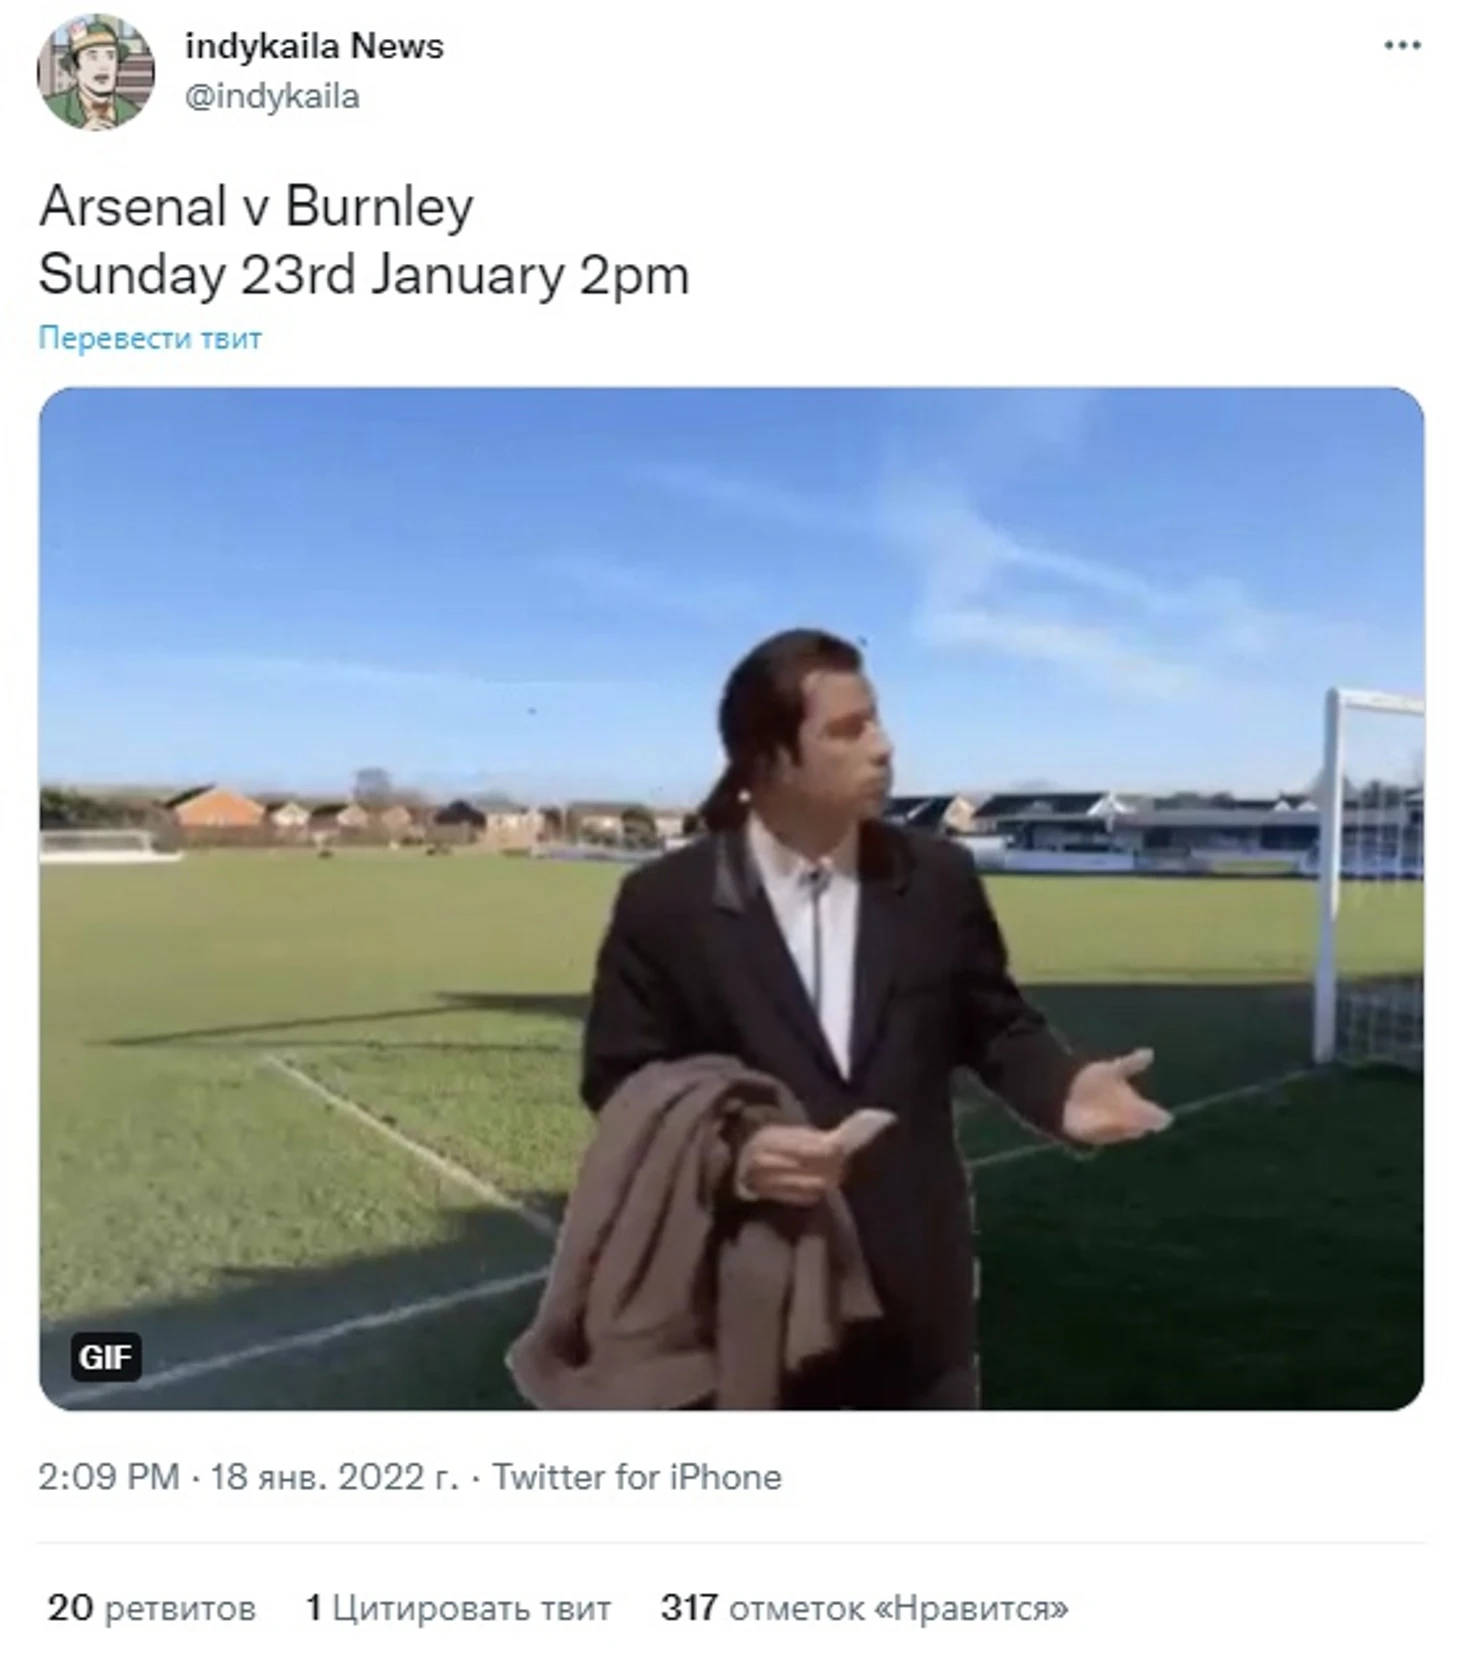The image size is (1460, 1656).
Task: Open the indykaila News display name
Action: pyautogui.click(x=314, y=46)
